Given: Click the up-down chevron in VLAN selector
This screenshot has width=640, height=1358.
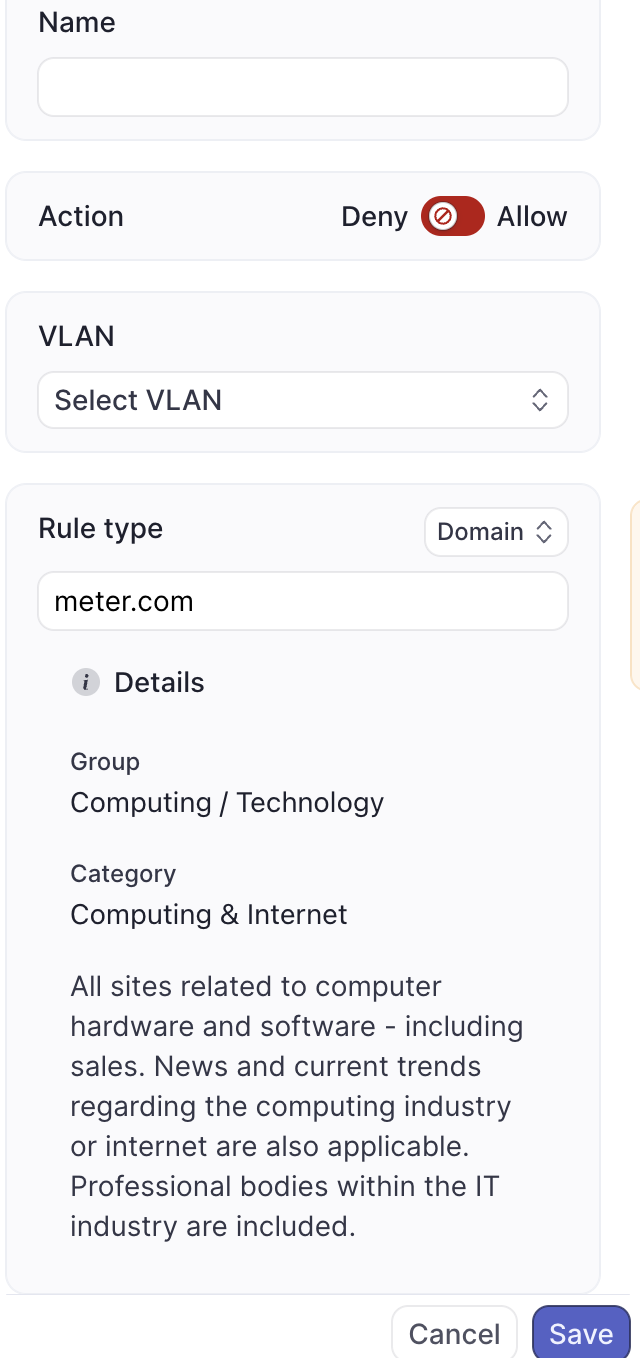Looking at the screenshot, I should (x=540, y=400).
